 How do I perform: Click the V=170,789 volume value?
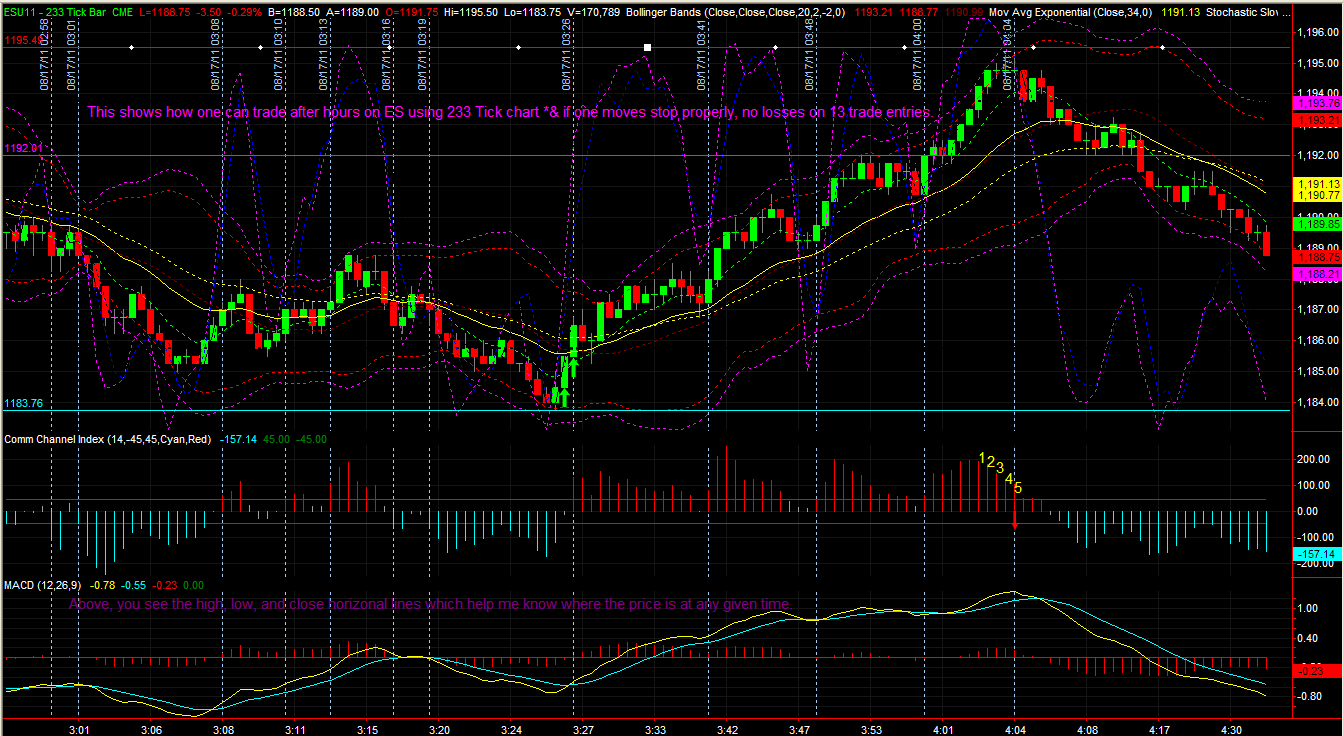[596, 11]
